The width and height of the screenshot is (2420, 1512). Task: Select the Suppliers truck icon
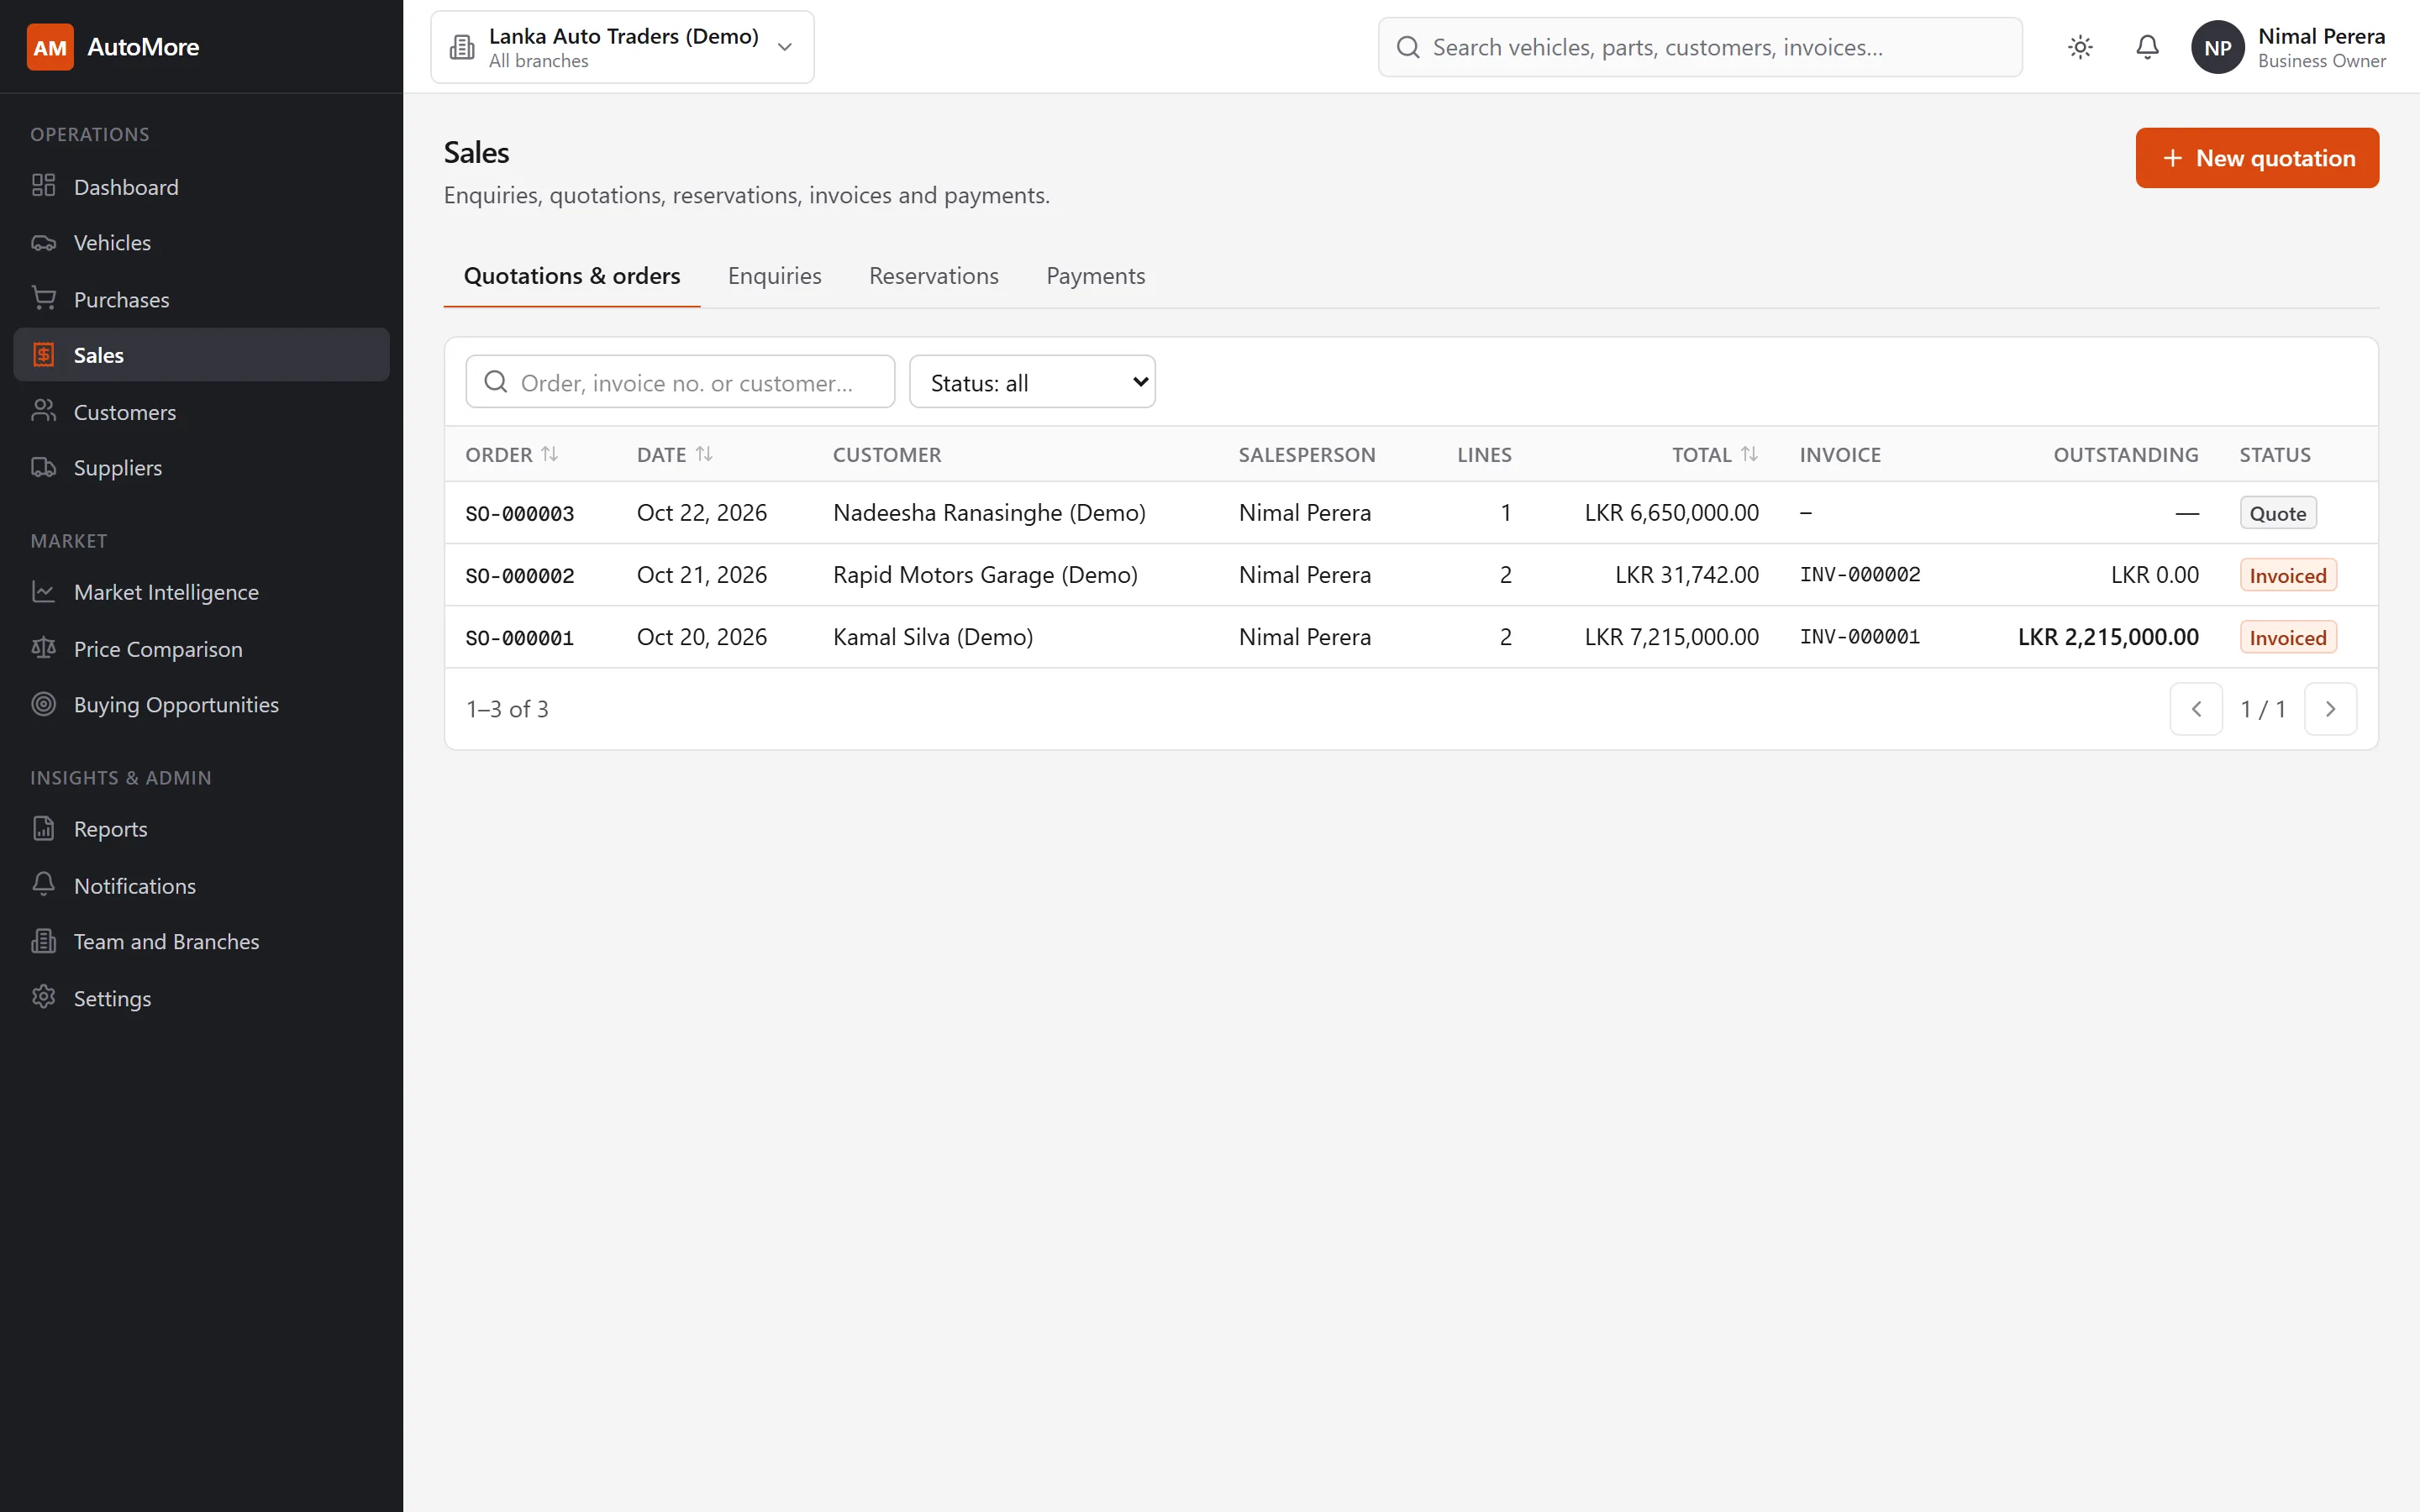click(x=43, y=467)
